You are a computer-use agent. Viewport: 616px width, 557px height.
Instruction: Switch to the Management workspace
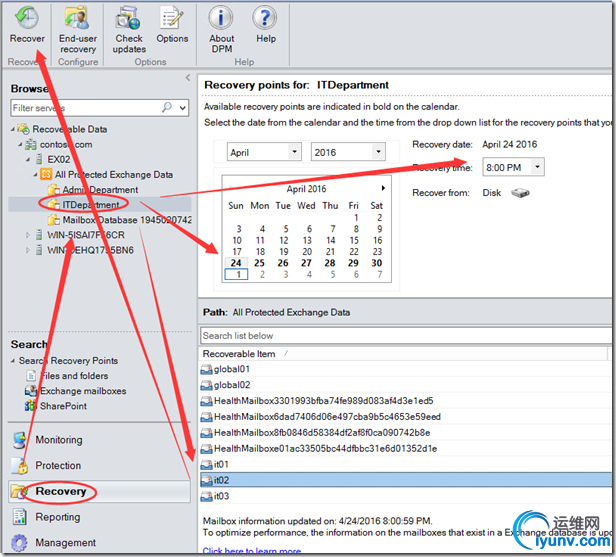point(99,542)
